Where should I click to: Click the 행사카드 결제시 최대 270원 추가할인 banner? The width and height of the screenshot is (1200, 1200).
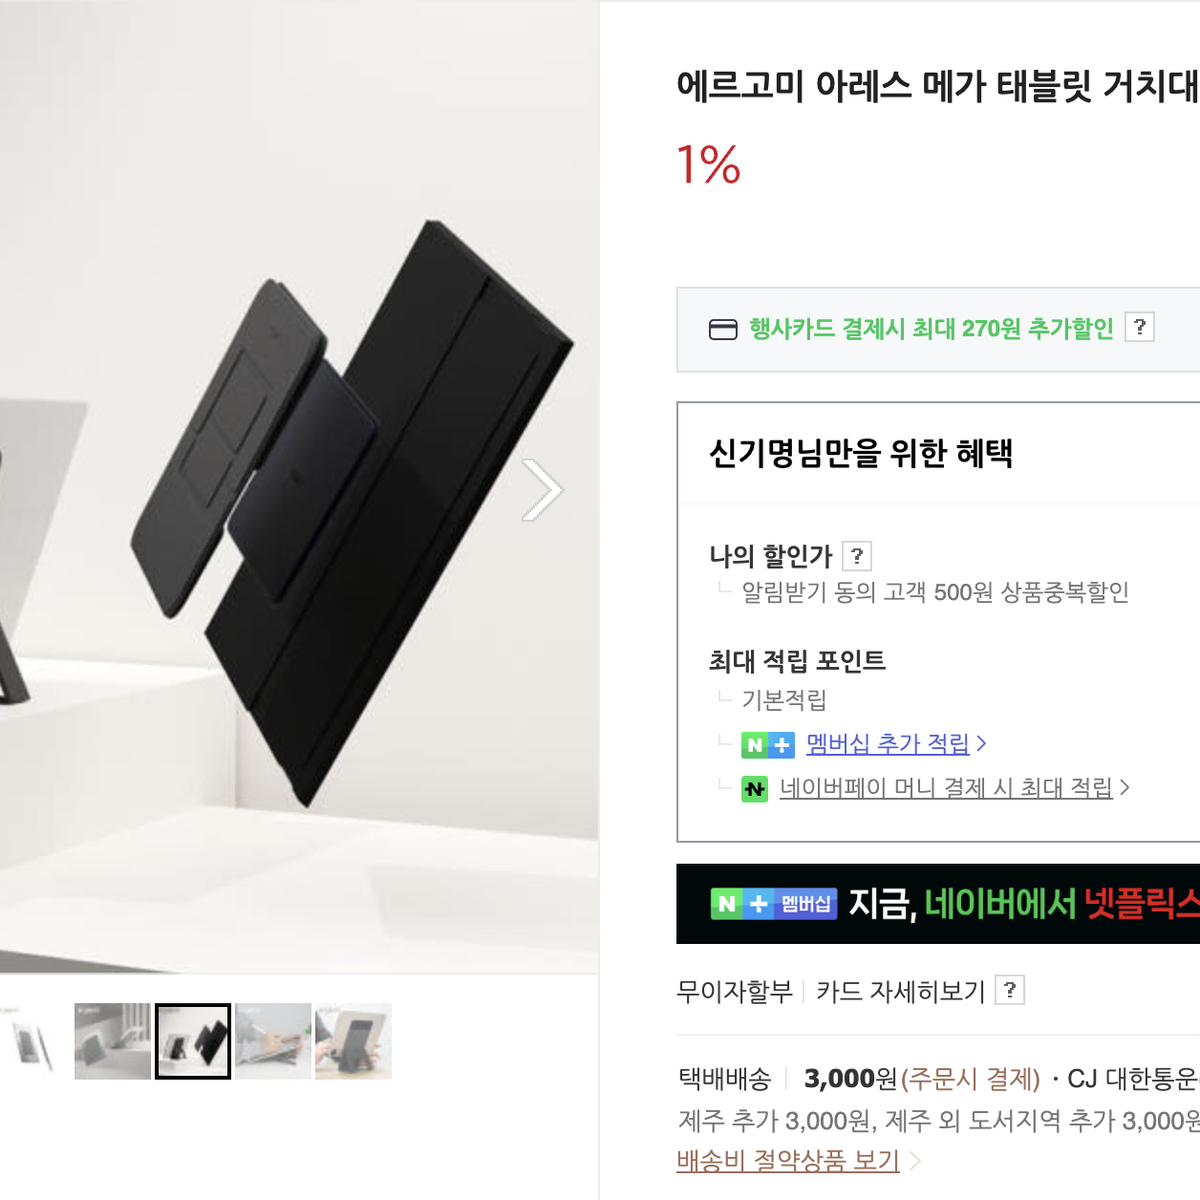point(938,330)
